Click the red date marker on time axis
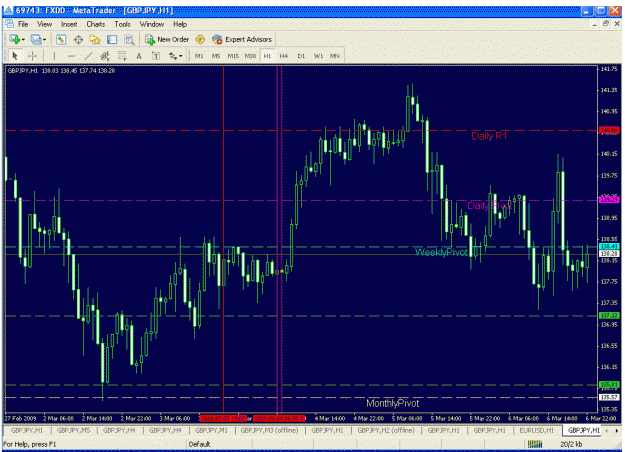 pyautogui.click(x=223, y=419)
